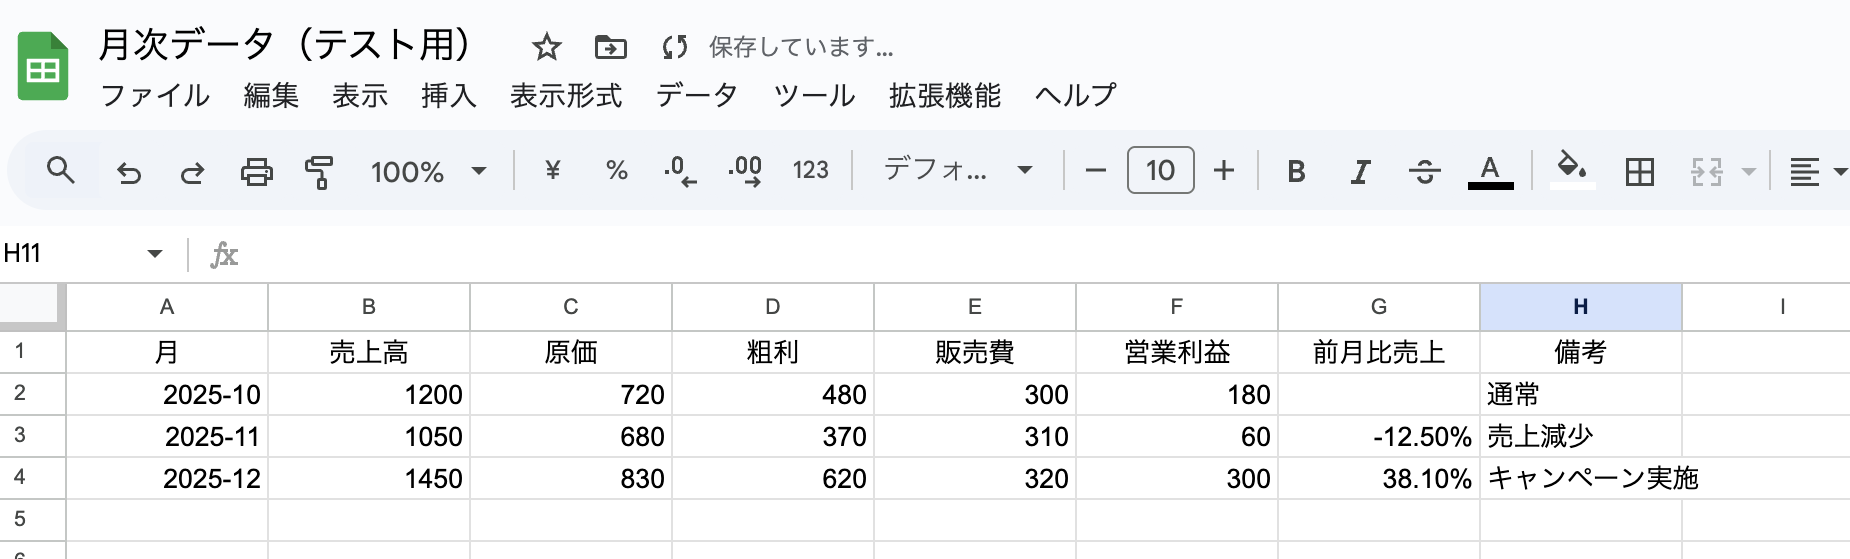Toggle strikethrough formatting
Screen dimensions: 1850x559
[x=1424, y=172]
